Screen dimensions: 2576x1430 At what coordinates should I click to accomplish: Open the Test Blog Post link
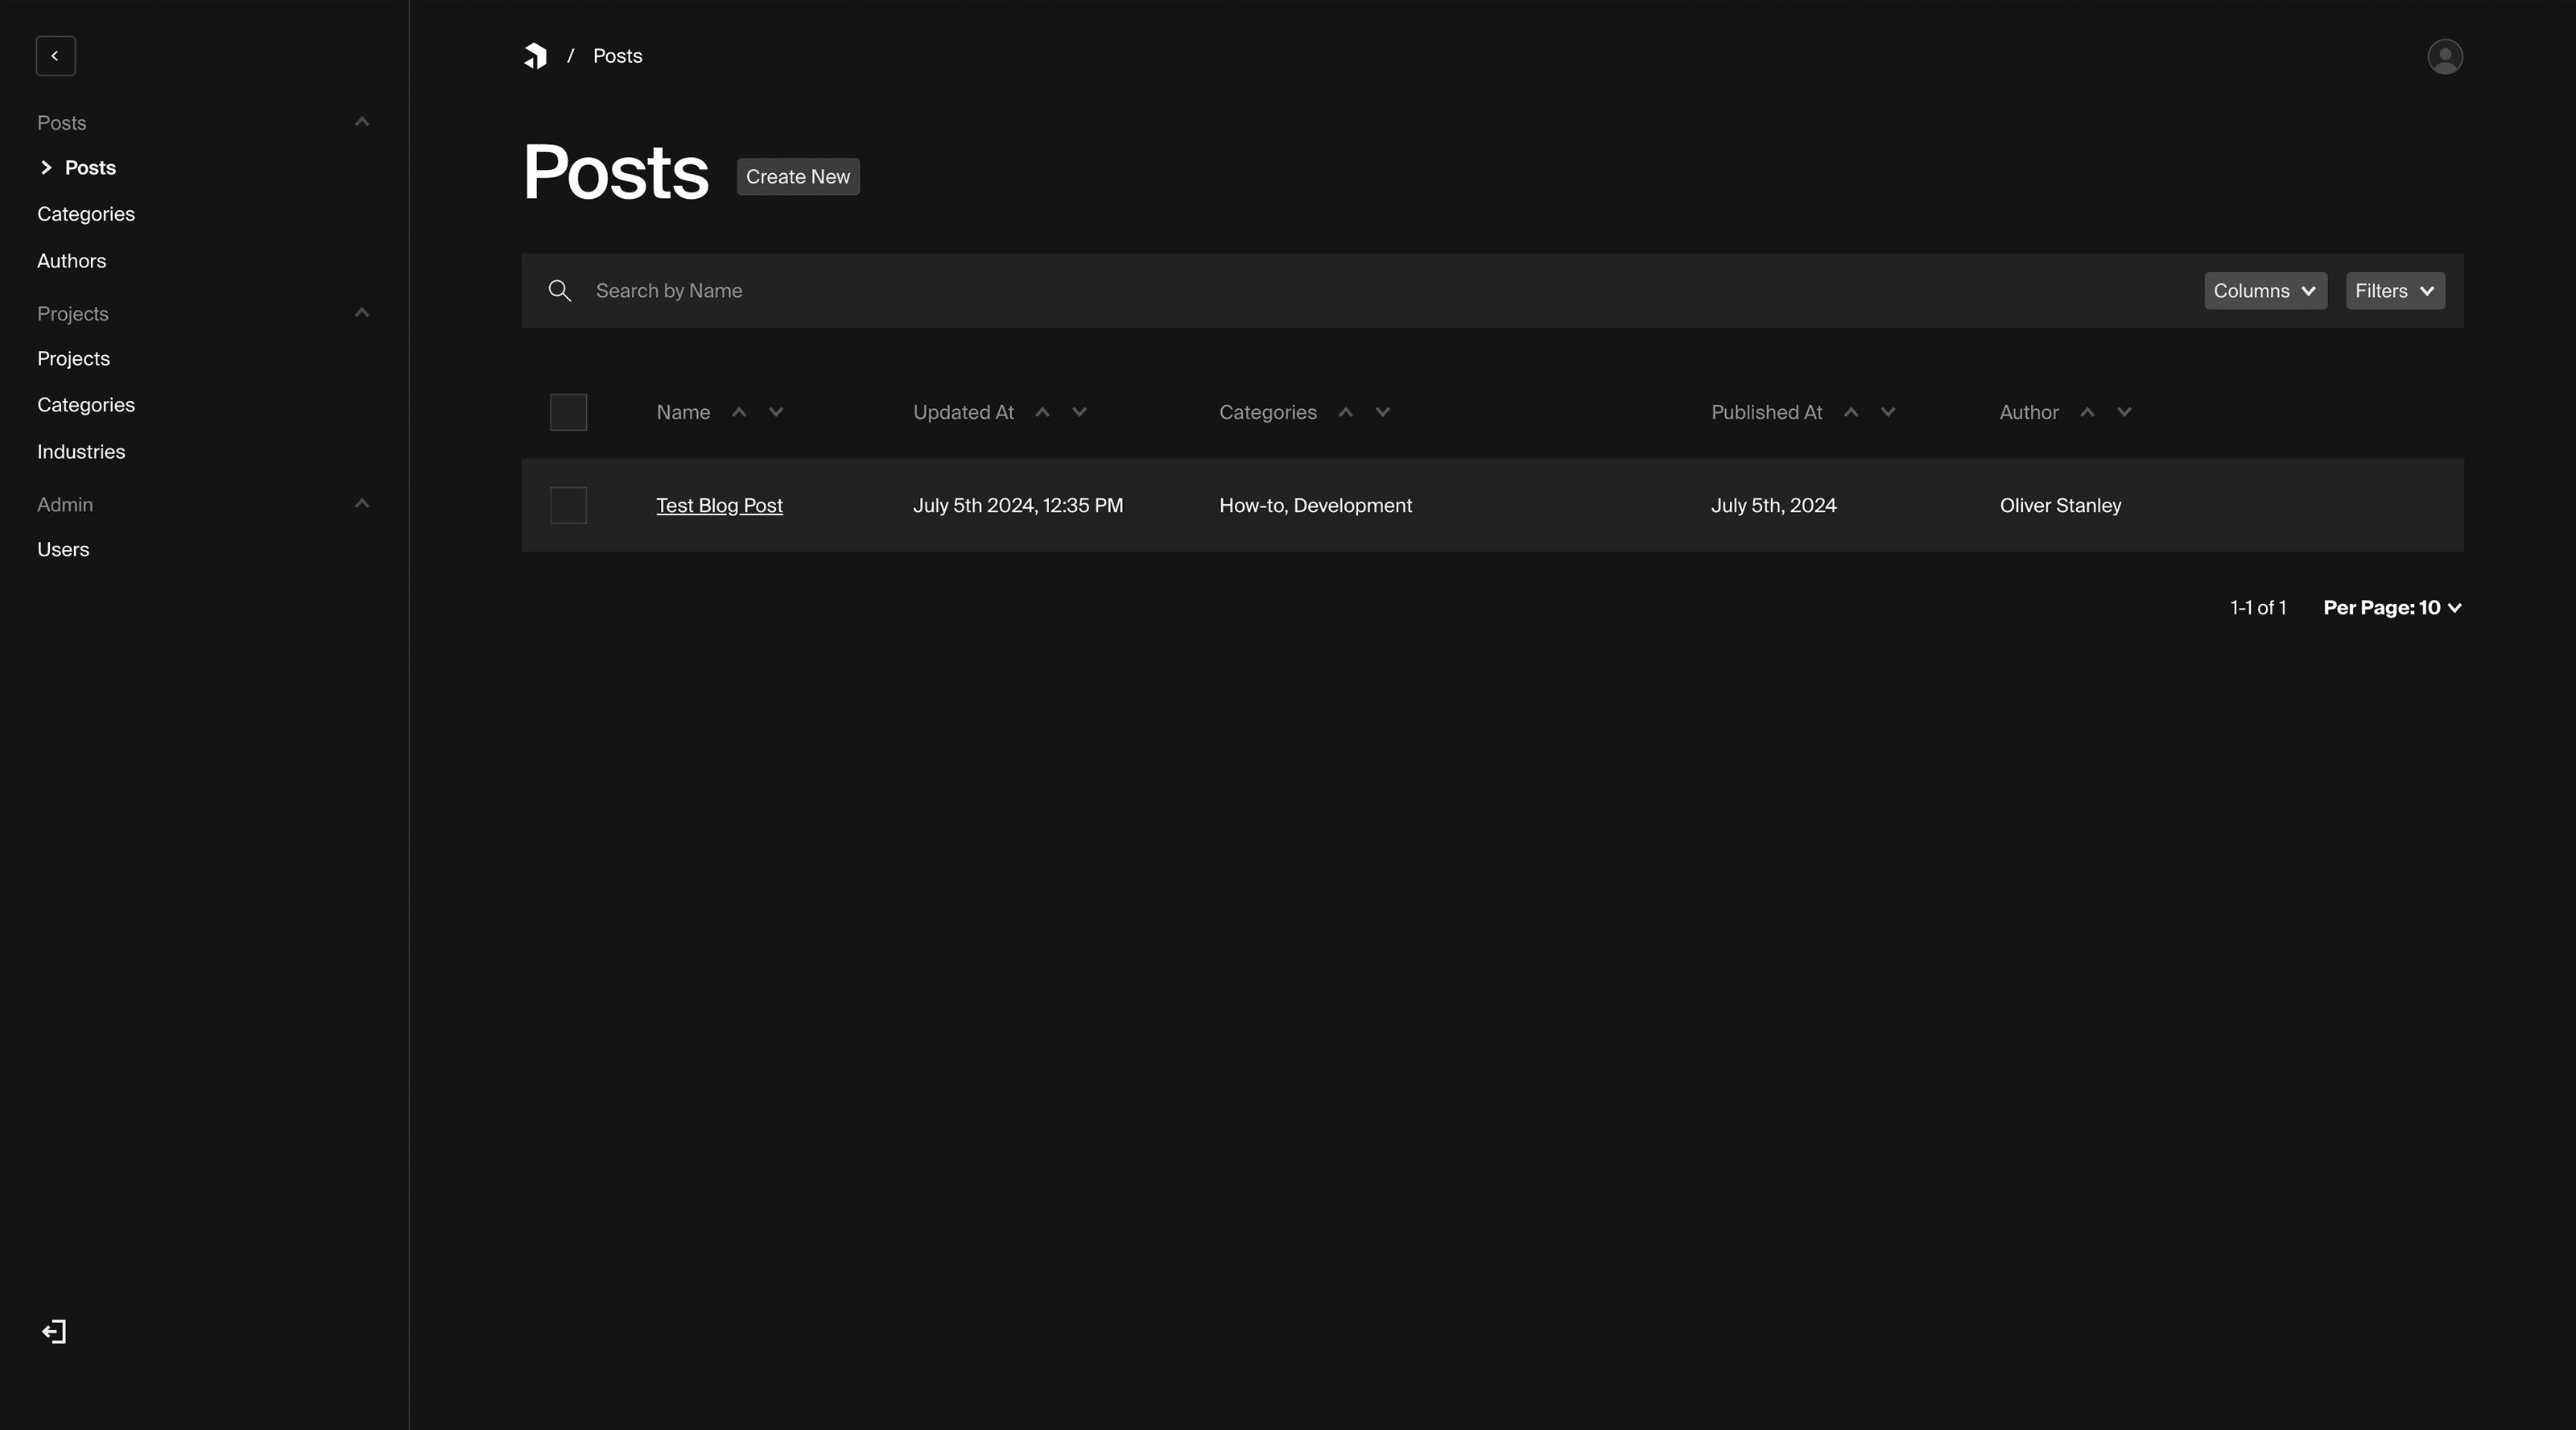tap(719, 505)
